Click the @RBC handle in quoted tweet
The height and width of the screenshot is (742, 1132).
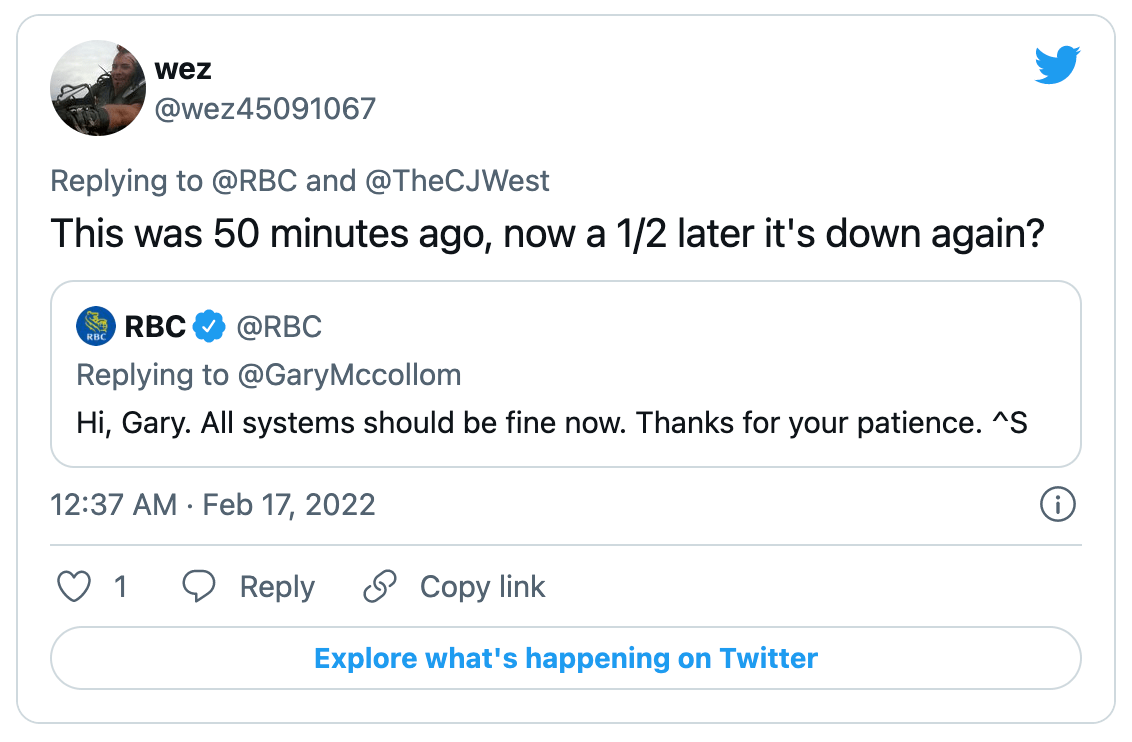point(278,327)
